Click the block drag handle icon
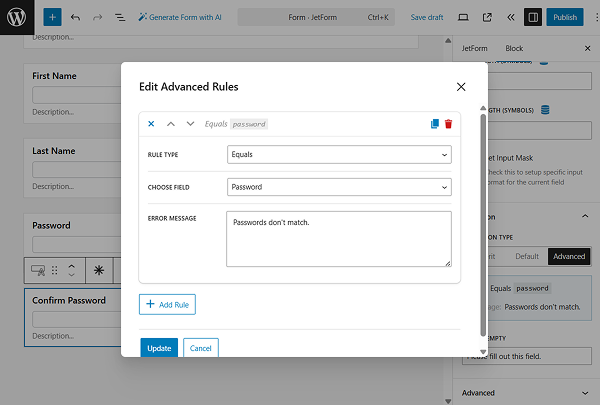Image resolution: width=600 pixels, height=405 pixels. pyautogui.click(x=55, y=271)
